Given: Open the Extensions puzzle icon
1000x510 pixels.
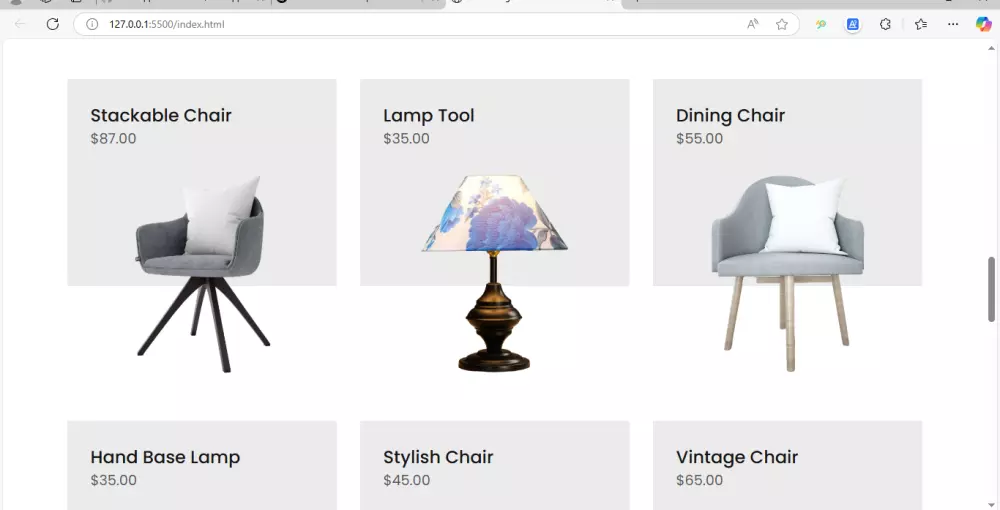Looking at the screenshot, I should pyautogui.click(x=885, y=24).
